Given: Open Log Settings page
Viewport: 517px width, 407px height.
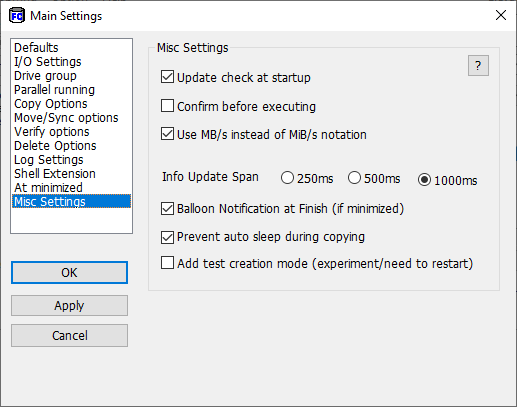Looking at the screenshot, I should coord(49,160).
